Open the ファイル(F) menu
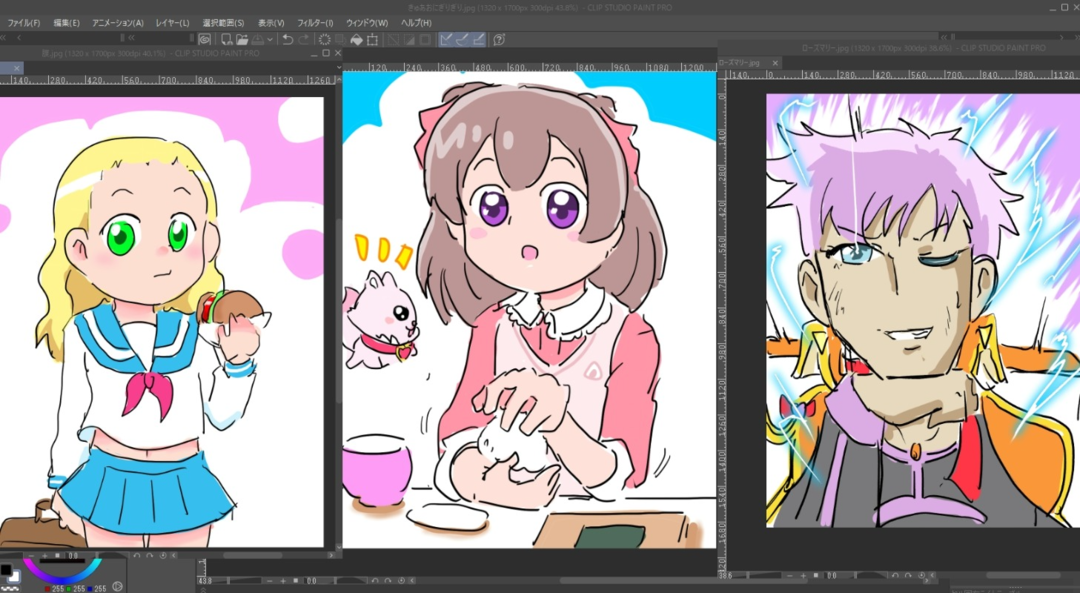The width and height of the screenshot is (1080, 593). (x=23, y=23)
